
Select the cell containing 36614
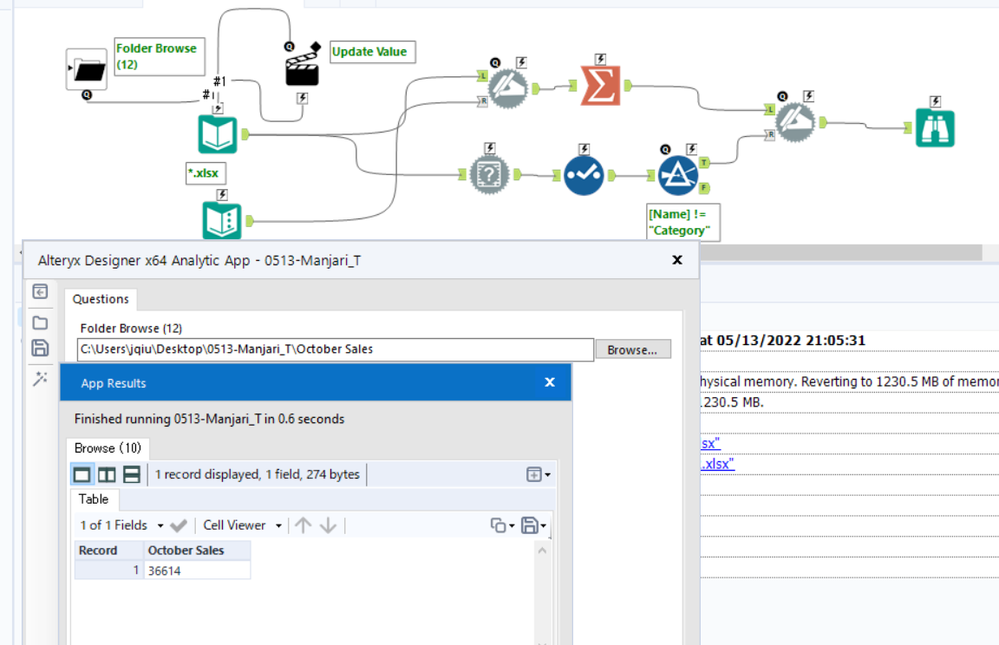[197, 570]
